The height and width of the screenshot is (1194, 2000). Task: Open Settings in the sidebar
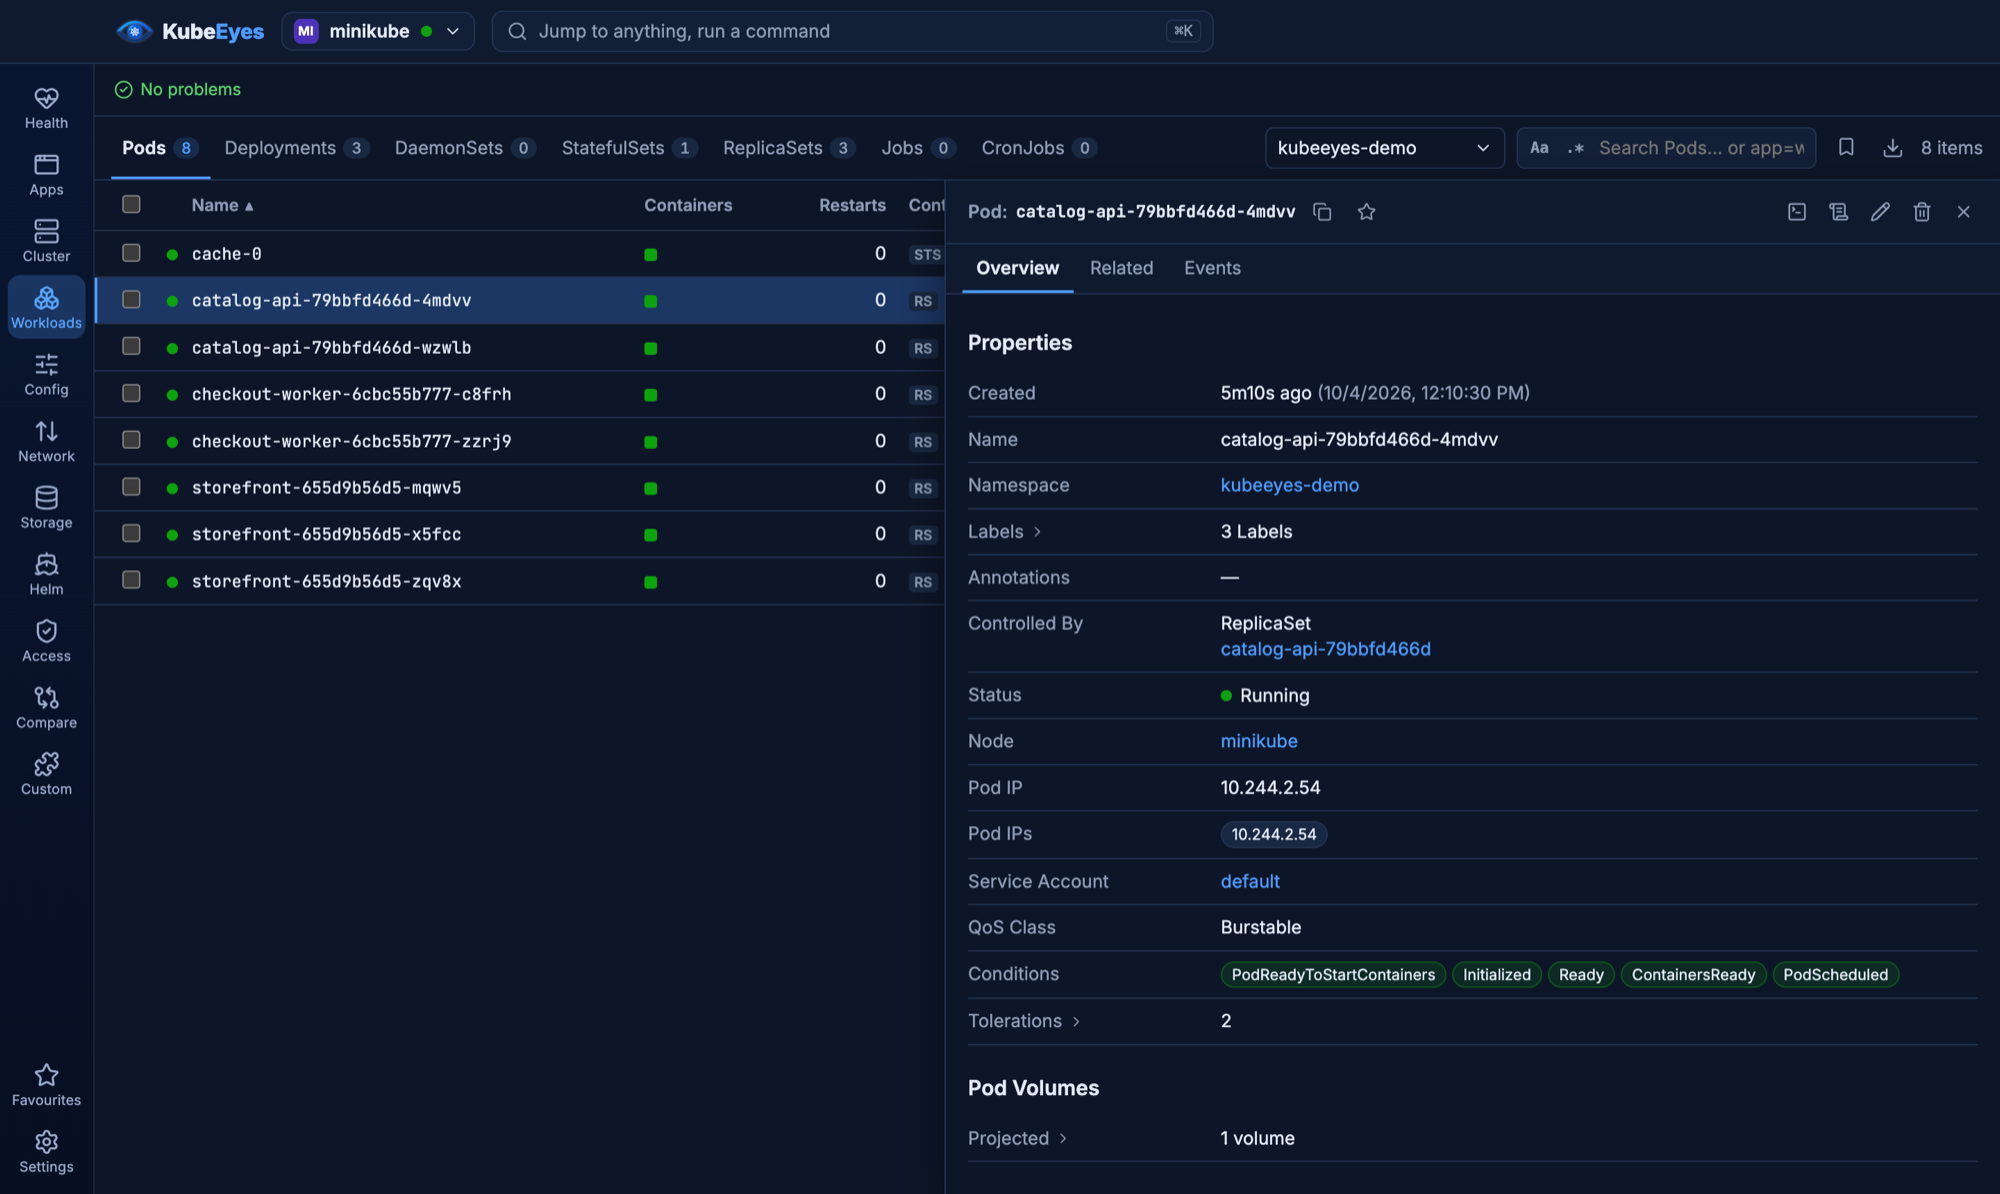pos(46,1153)
